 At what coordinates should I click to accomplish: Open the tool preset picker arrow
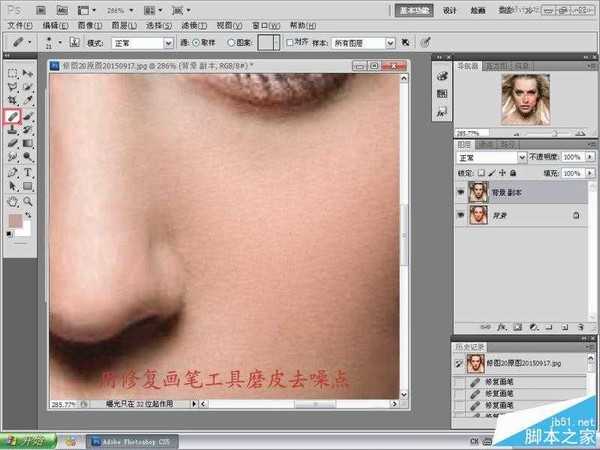coord(29,42)
